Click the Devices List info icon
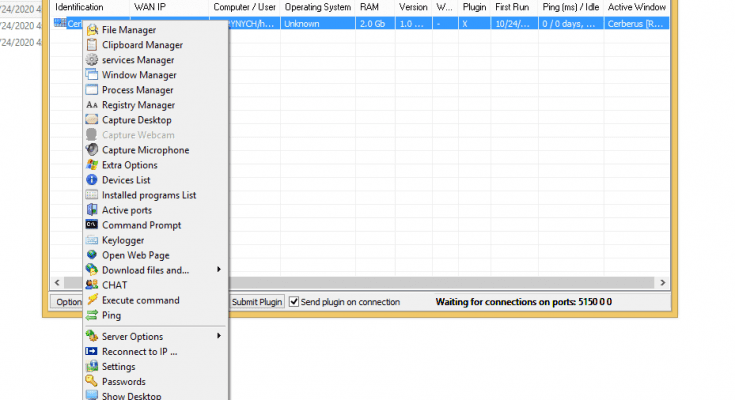Viewport: 735px width, 400px height. point(93,180)
